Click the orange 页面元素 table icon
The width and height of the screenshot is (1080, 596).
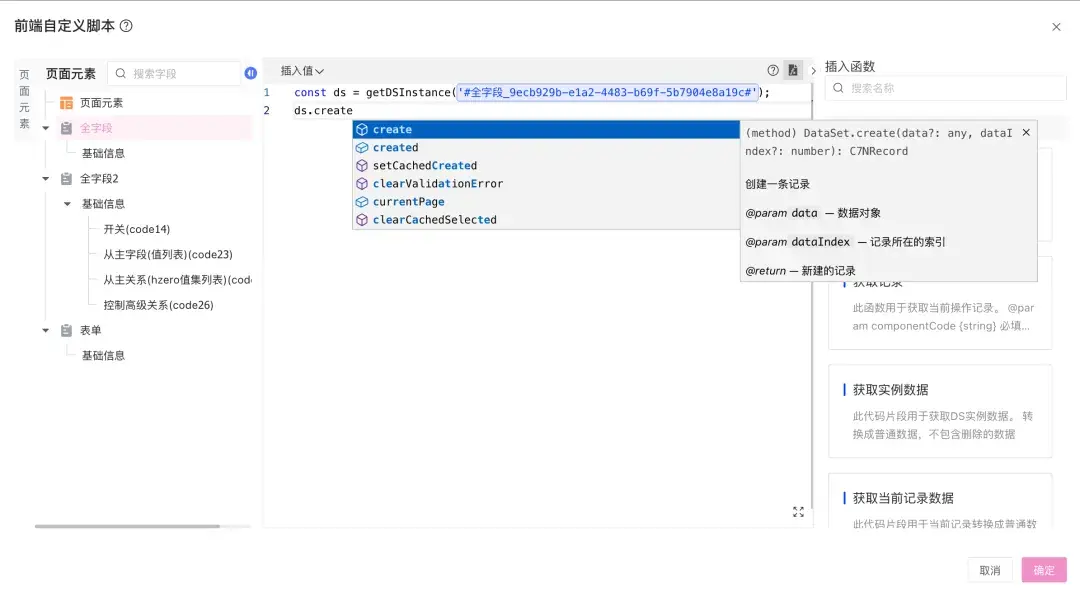coord(66,103)
